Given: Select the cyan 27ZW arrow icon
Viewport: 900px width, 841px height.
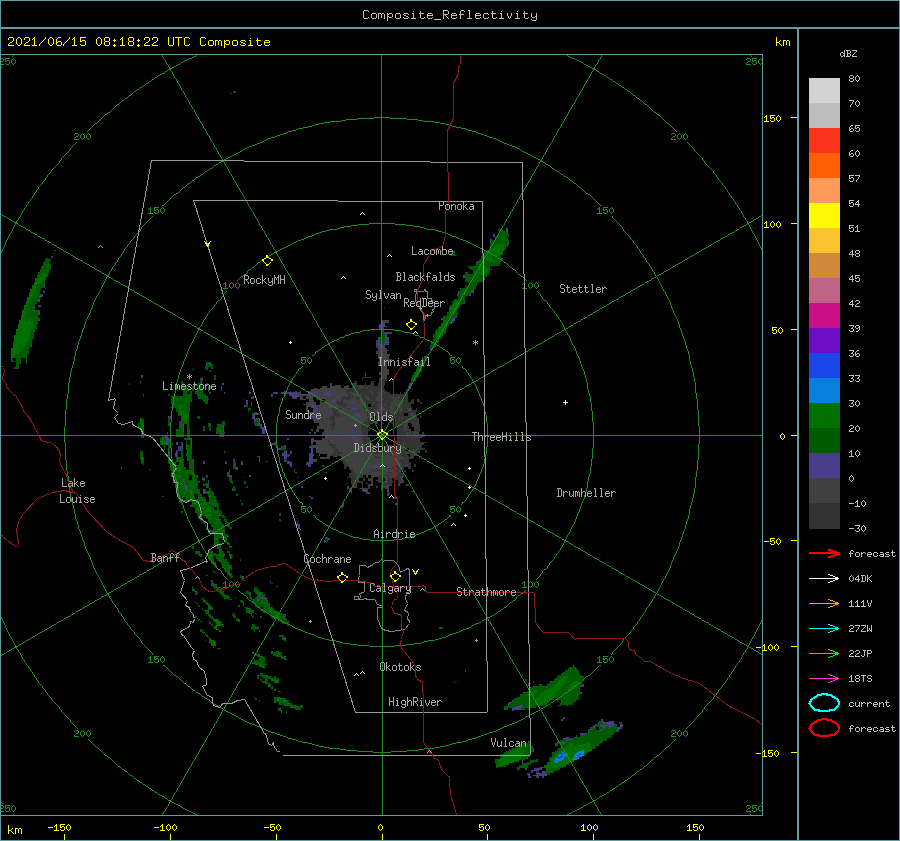Looking at the screenshot, I should point(824,629).
